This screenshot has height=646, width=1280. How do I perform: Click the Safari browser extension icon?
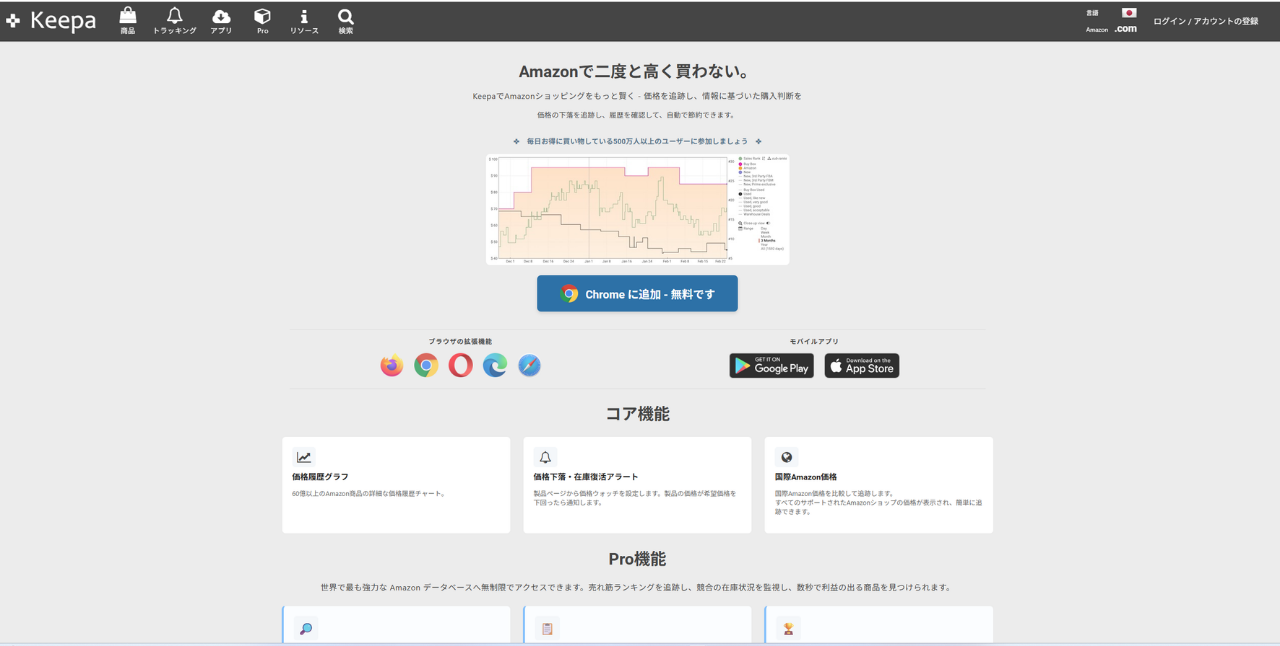(x=530, y=366)
